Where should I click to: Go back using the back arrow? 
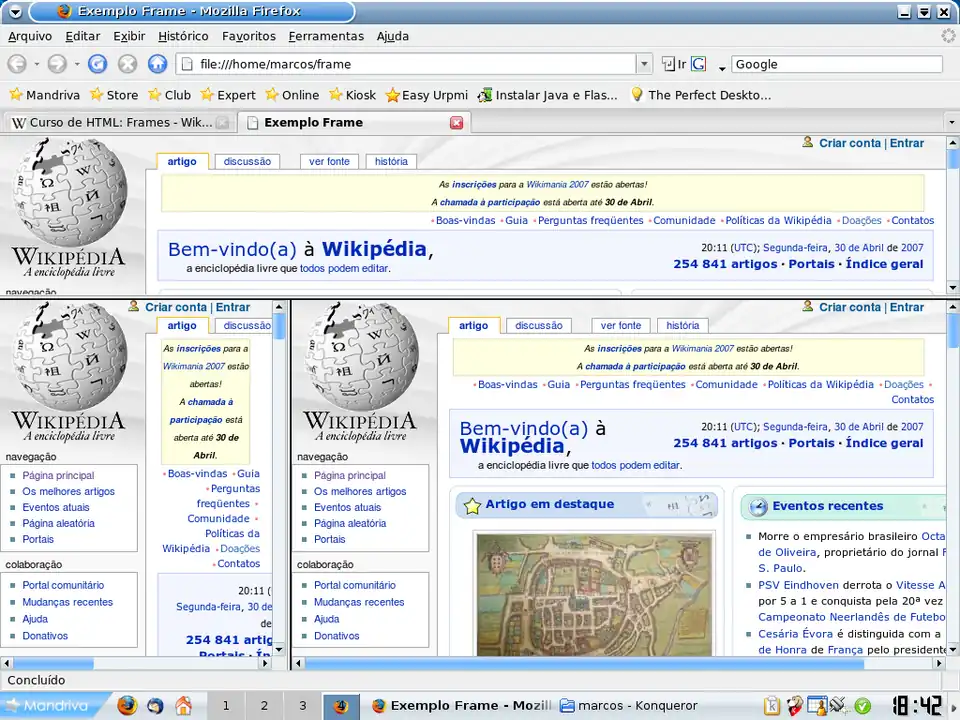coord(17,64)
